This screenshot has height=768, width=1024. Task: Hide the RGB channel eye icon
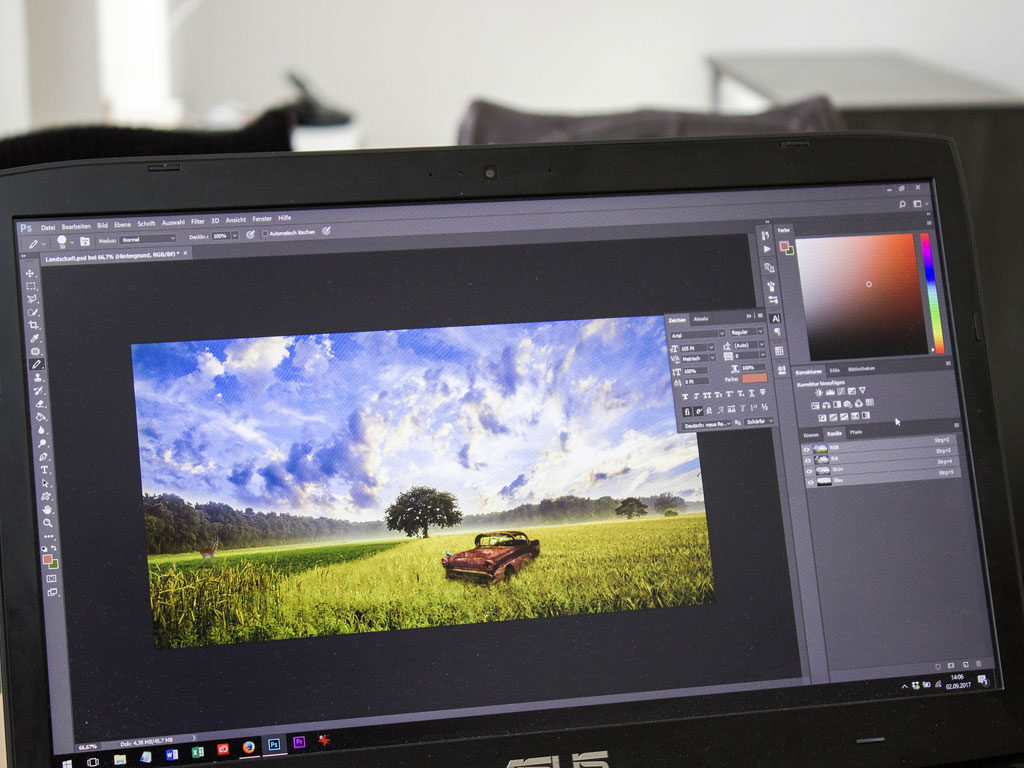(x=807, y=450)
